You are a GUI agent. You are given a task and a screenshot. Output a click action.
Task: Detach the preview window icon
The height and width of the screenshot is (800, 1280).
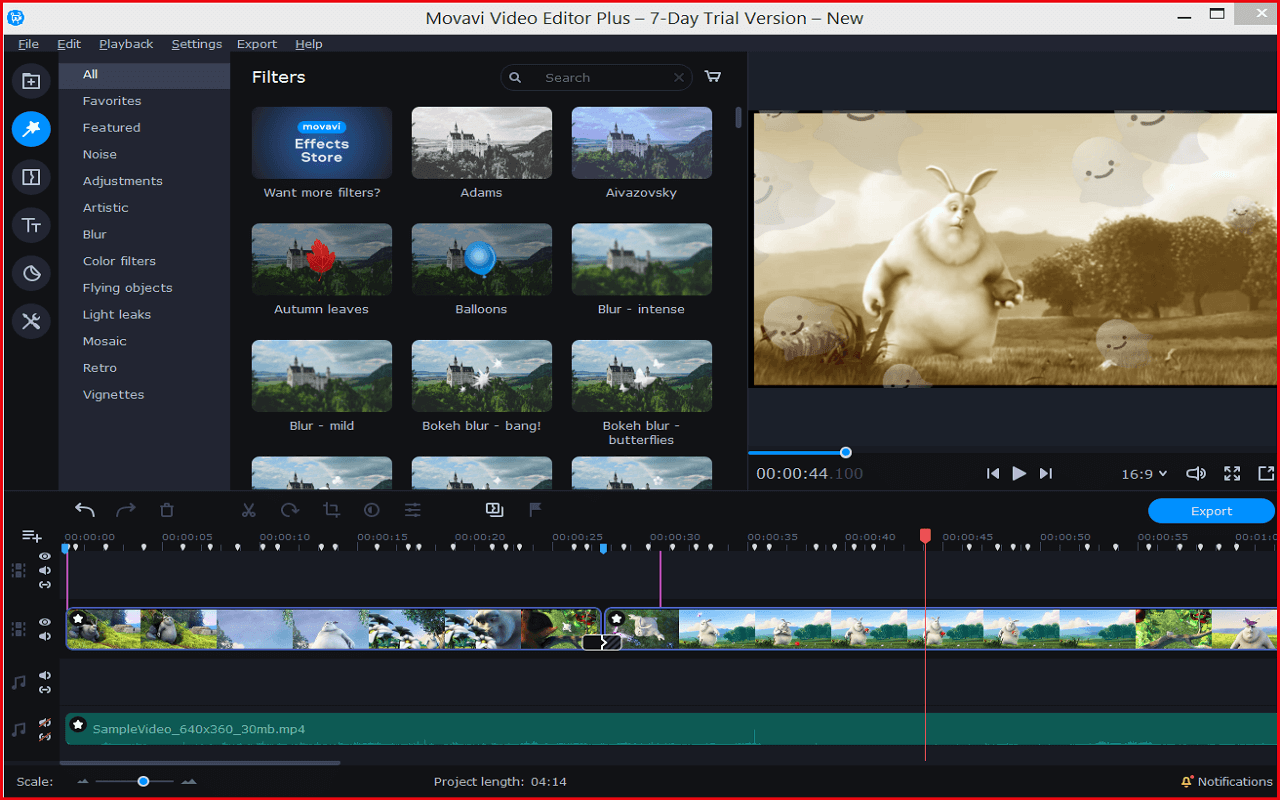click(x=1266, y=474)
